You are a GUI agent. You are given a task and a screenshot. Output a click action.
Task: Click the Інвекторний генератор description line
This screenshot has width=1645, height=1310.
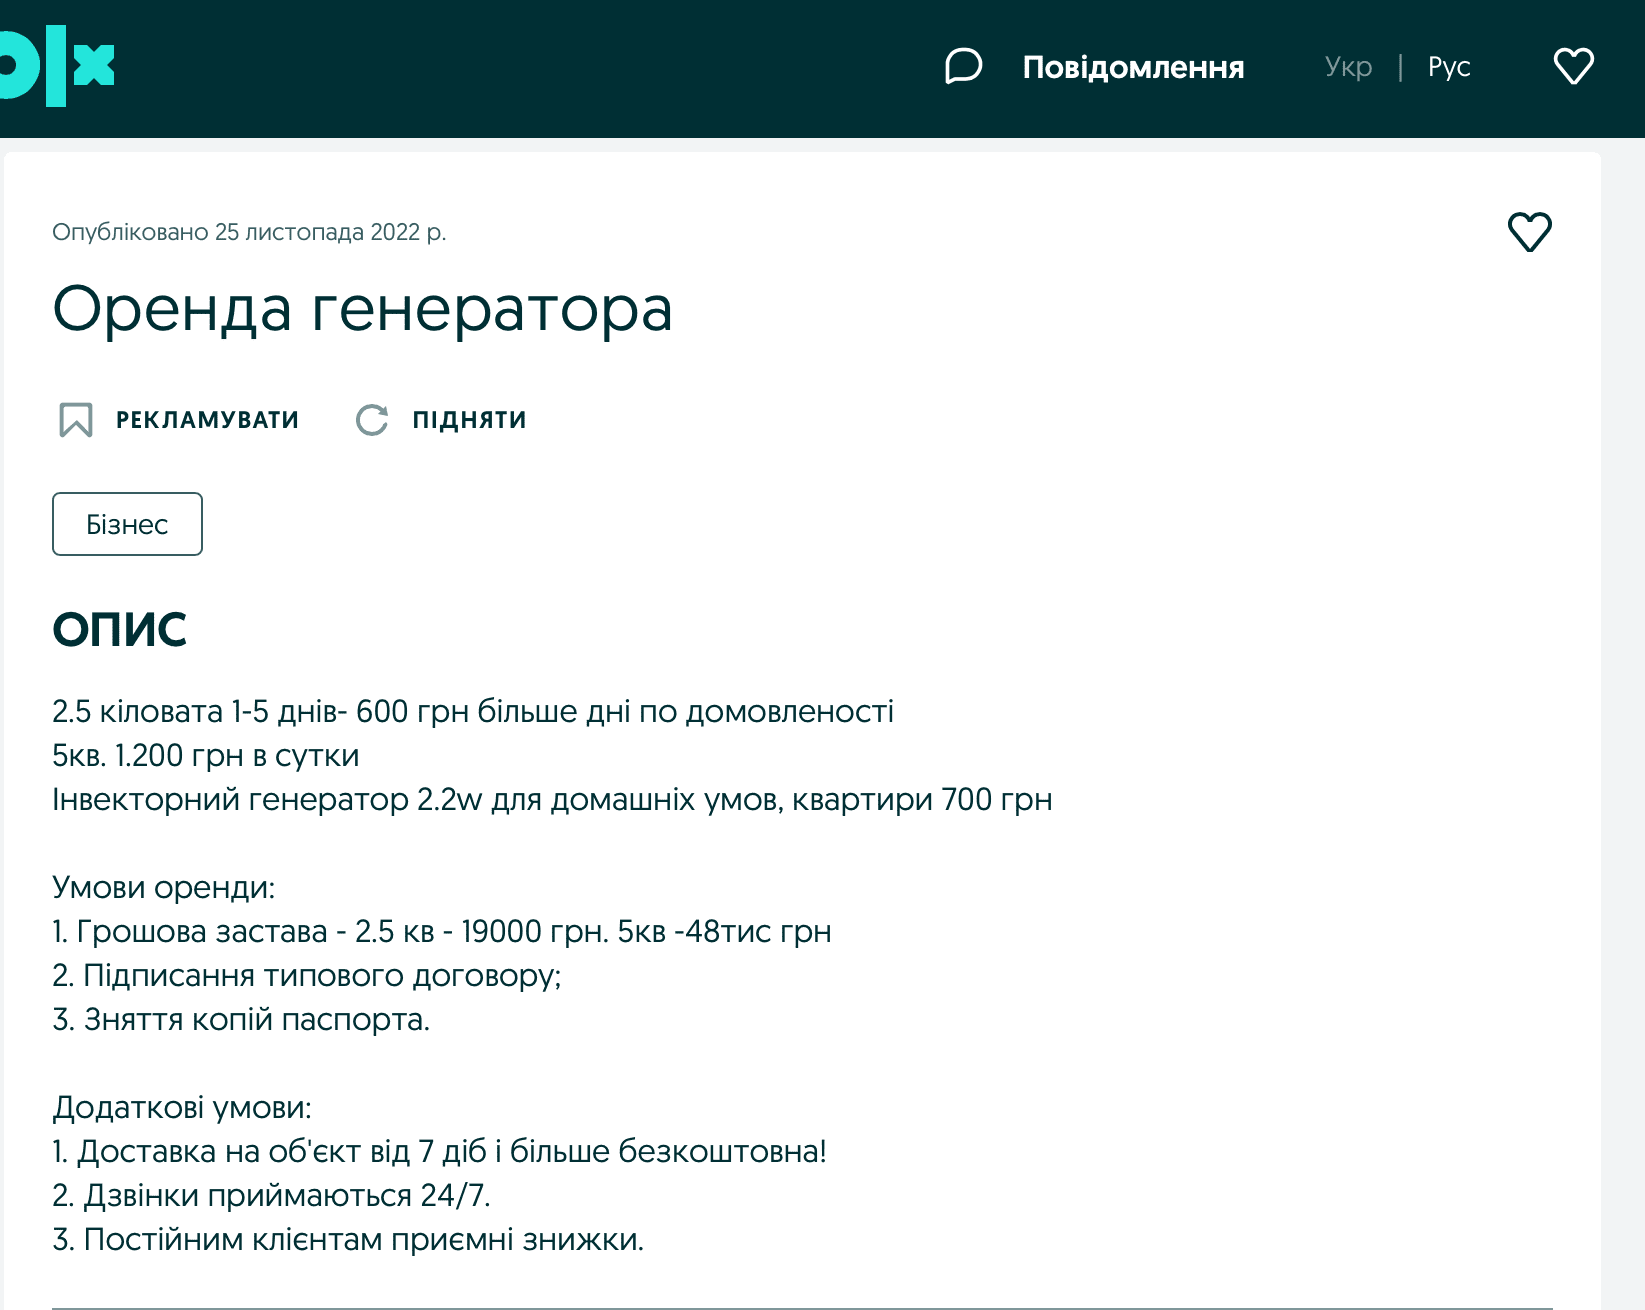point(552,800)
